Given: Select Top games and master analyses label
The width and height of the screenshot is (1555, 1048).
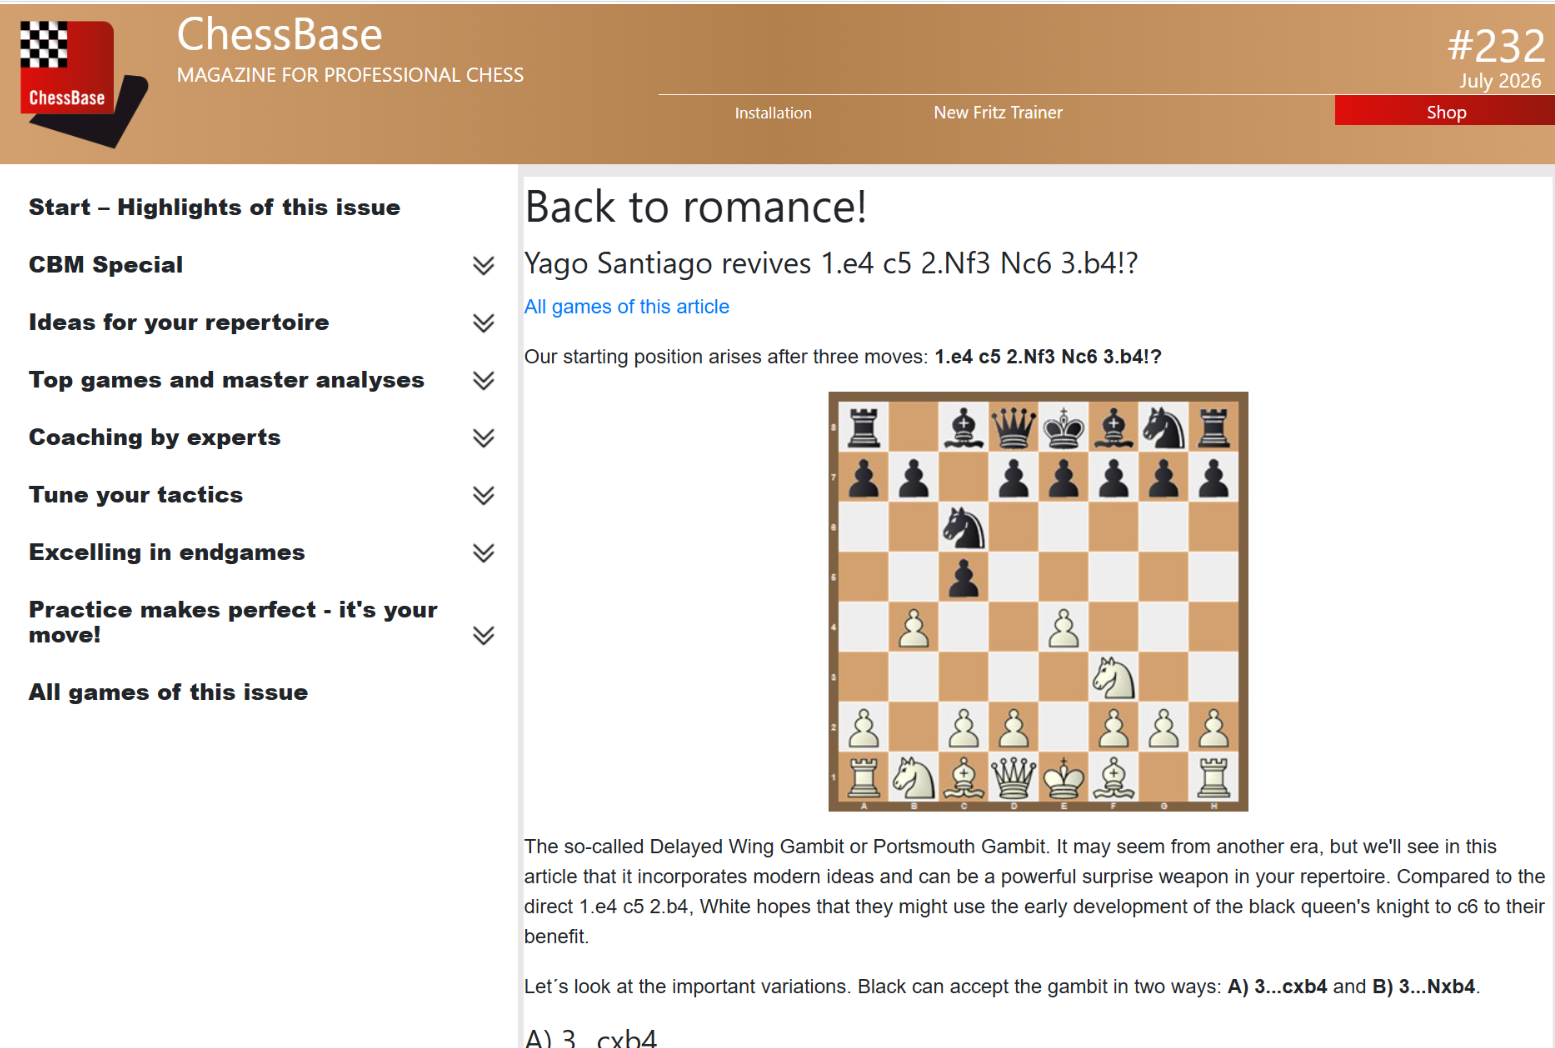Looking at the screenshot, I should pyautogui.click(x=227, y=380).
